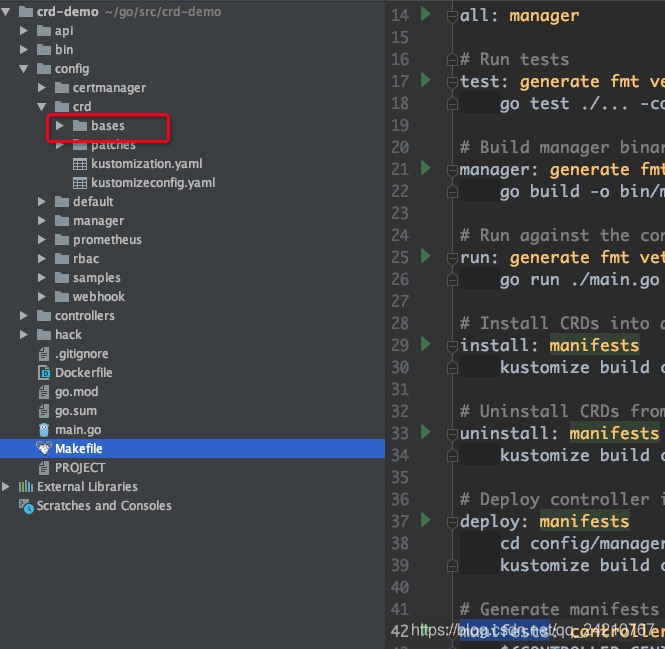Open the go.sum file name
This screenshot has width=665, height=649.
pos(75,411)
